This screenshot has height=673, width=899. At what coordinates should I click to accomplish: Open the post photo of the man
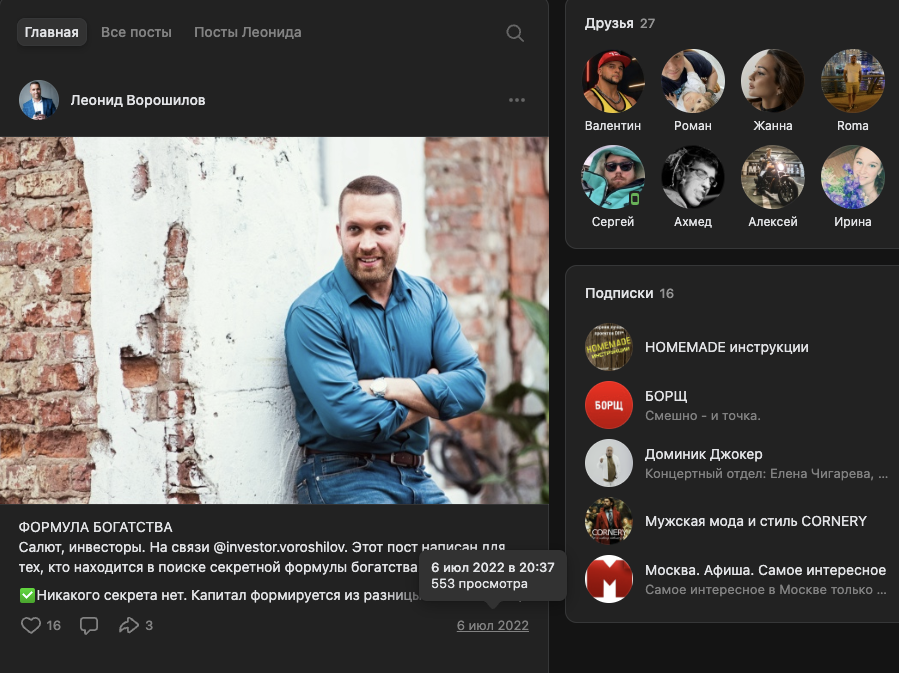[x=274, y=320]
